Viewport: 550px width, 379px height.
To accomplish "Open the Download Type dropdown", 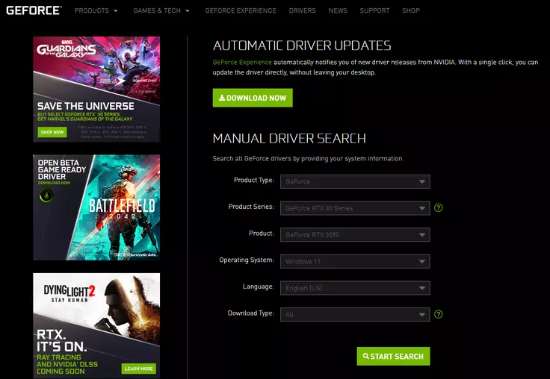I will click(x=355, y=315).
